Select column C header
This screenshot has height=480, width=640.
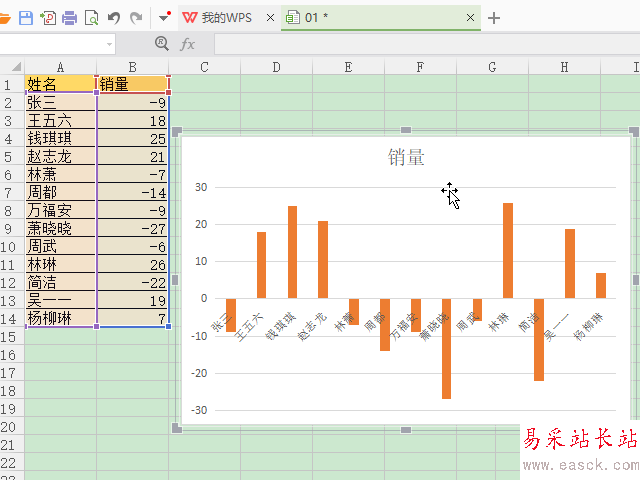coord(204,67)
